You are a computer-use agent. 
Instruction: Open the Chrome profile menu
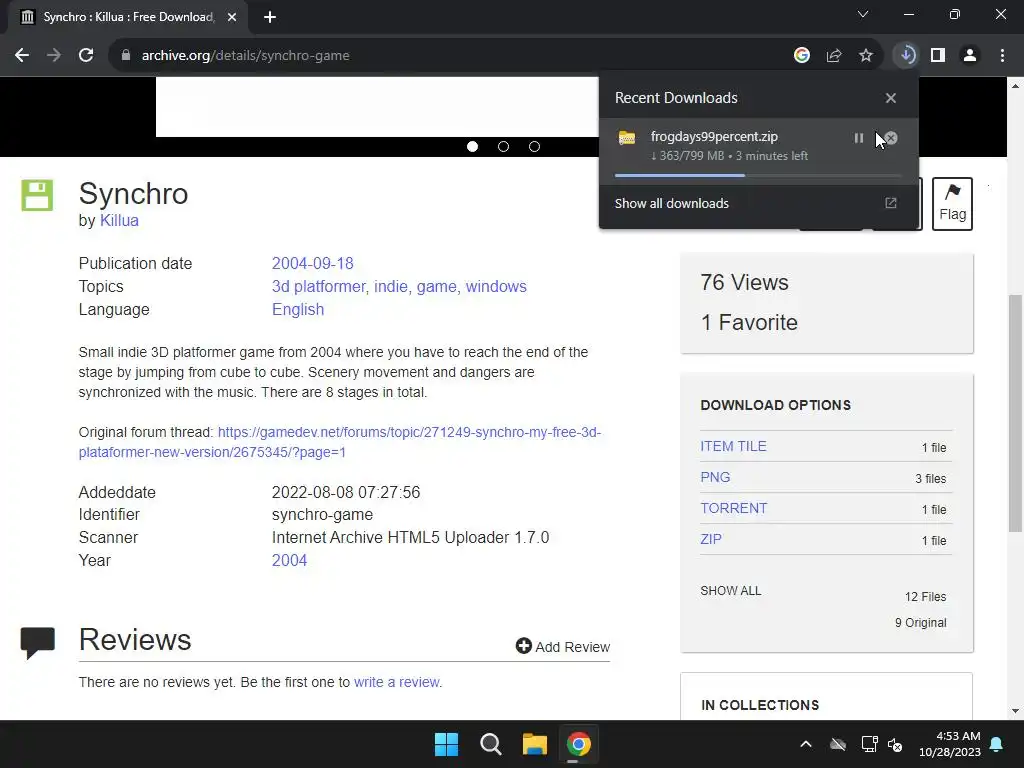click(x=970, y=56)
